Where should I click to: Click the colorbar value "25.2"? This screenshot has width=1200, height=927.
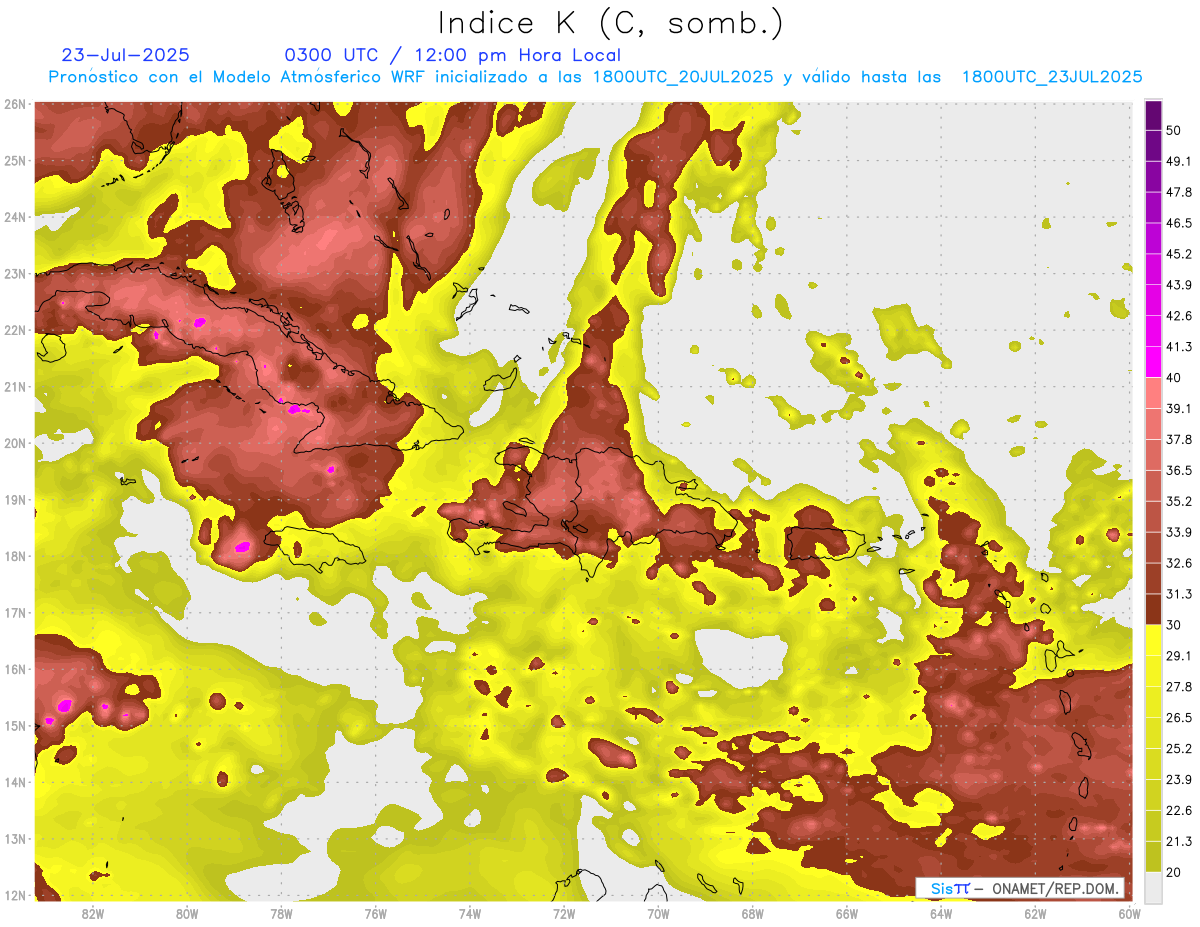pos(1178,749)
